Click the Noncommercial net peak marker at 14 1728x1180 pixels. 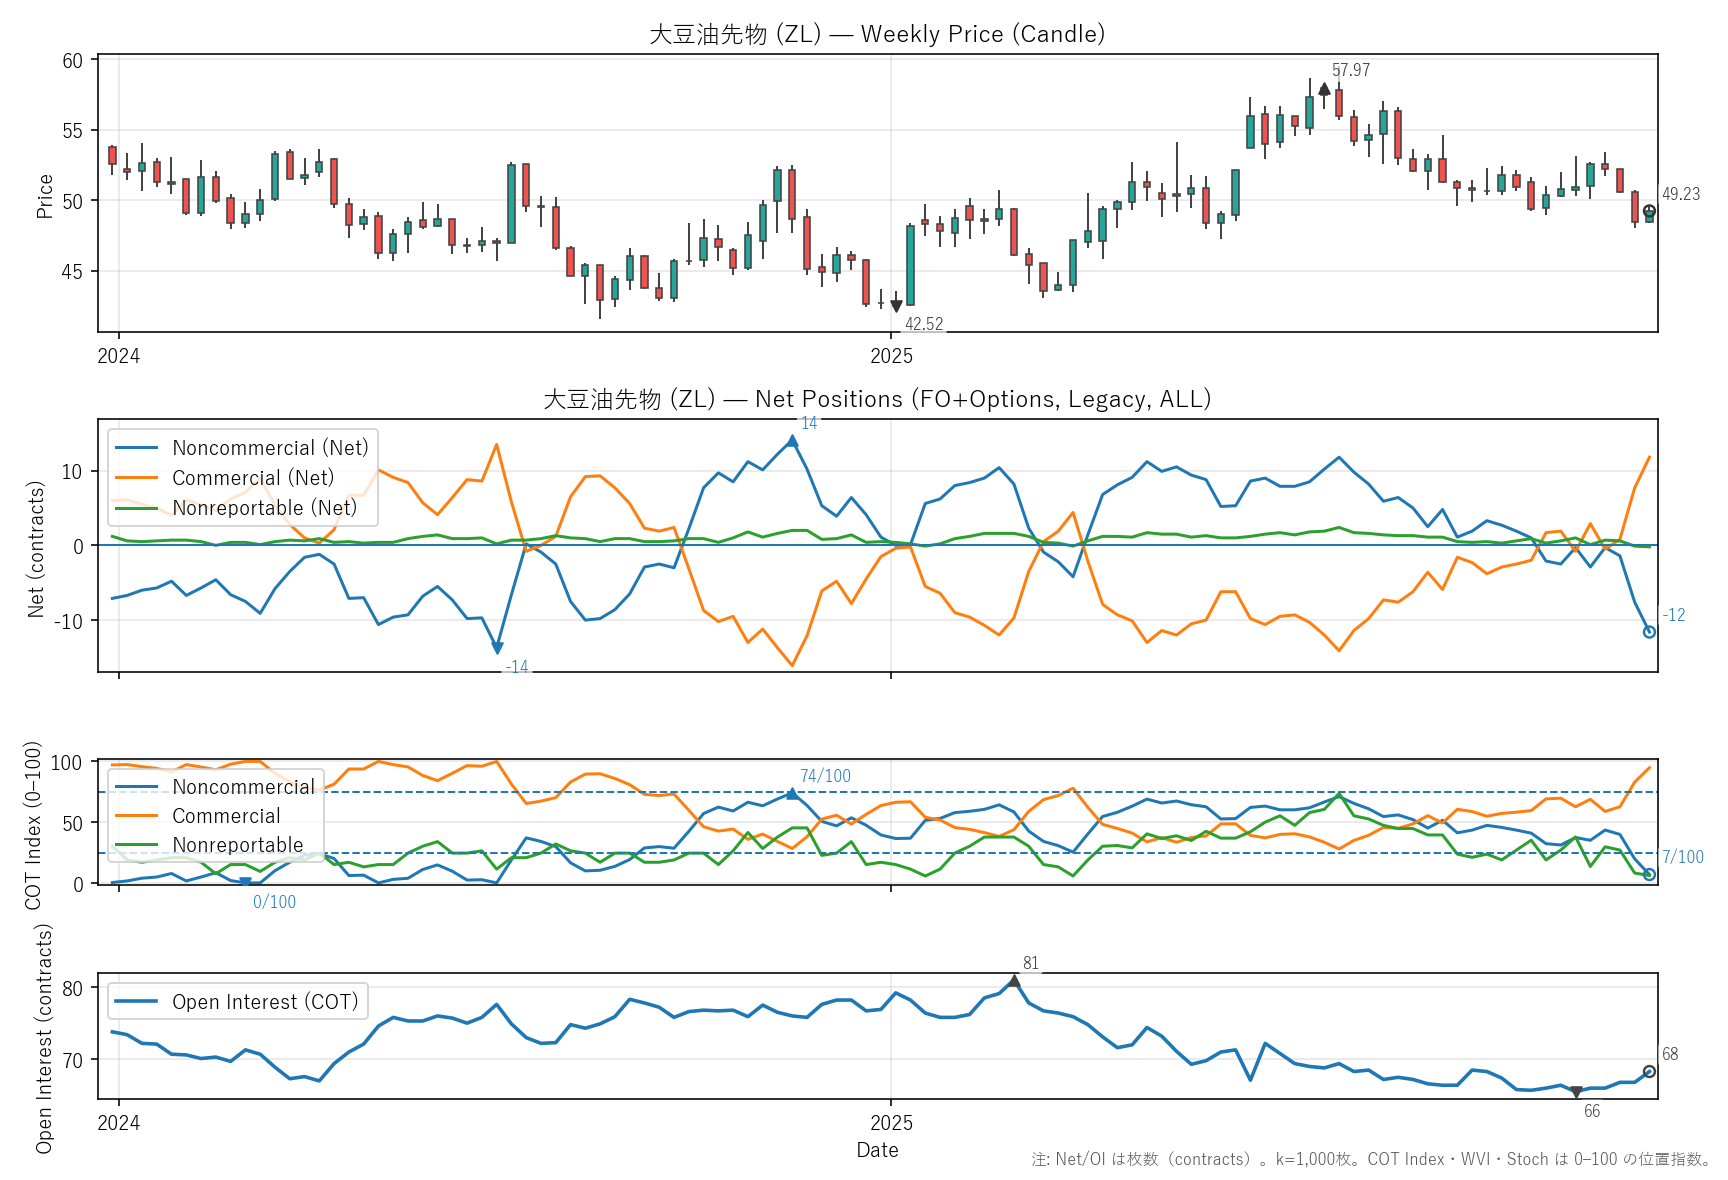[x=792, y=441]
